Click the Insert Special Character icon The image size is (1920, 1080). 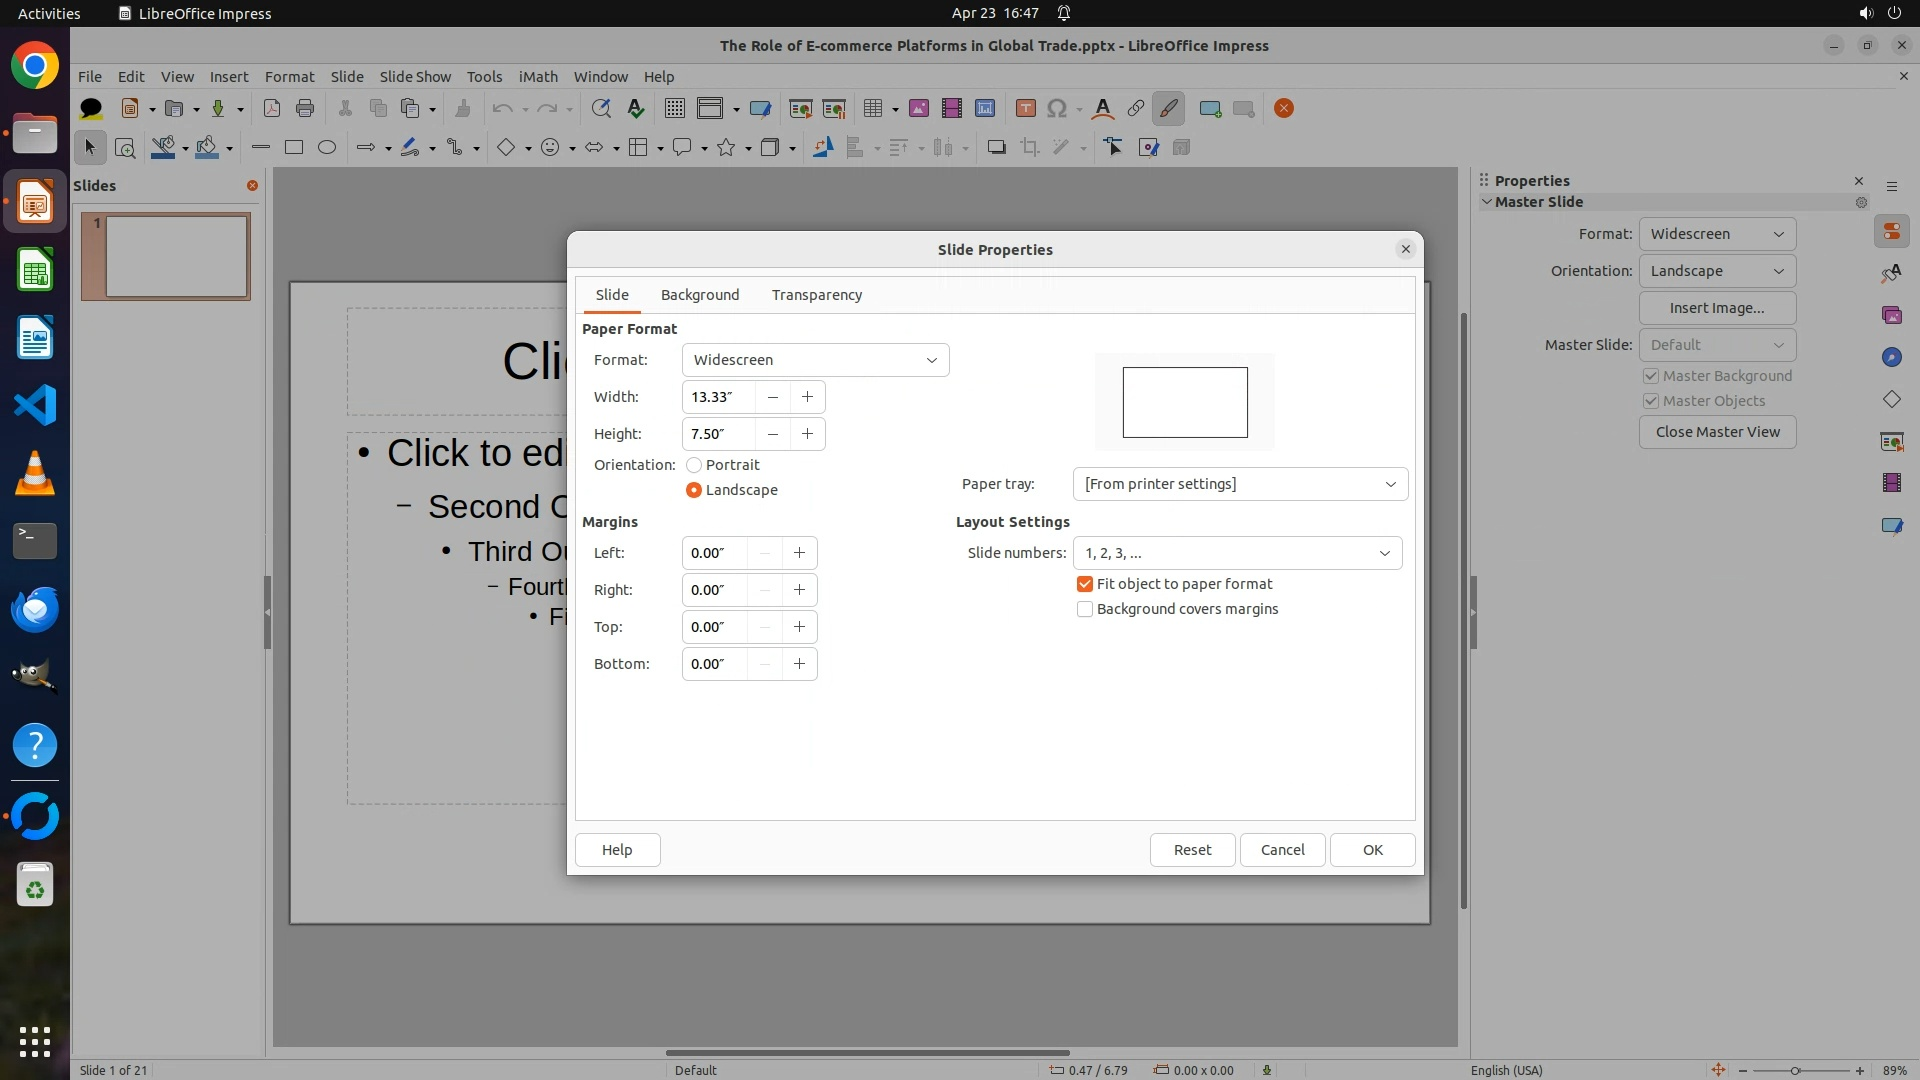(x=1057, y=109)
